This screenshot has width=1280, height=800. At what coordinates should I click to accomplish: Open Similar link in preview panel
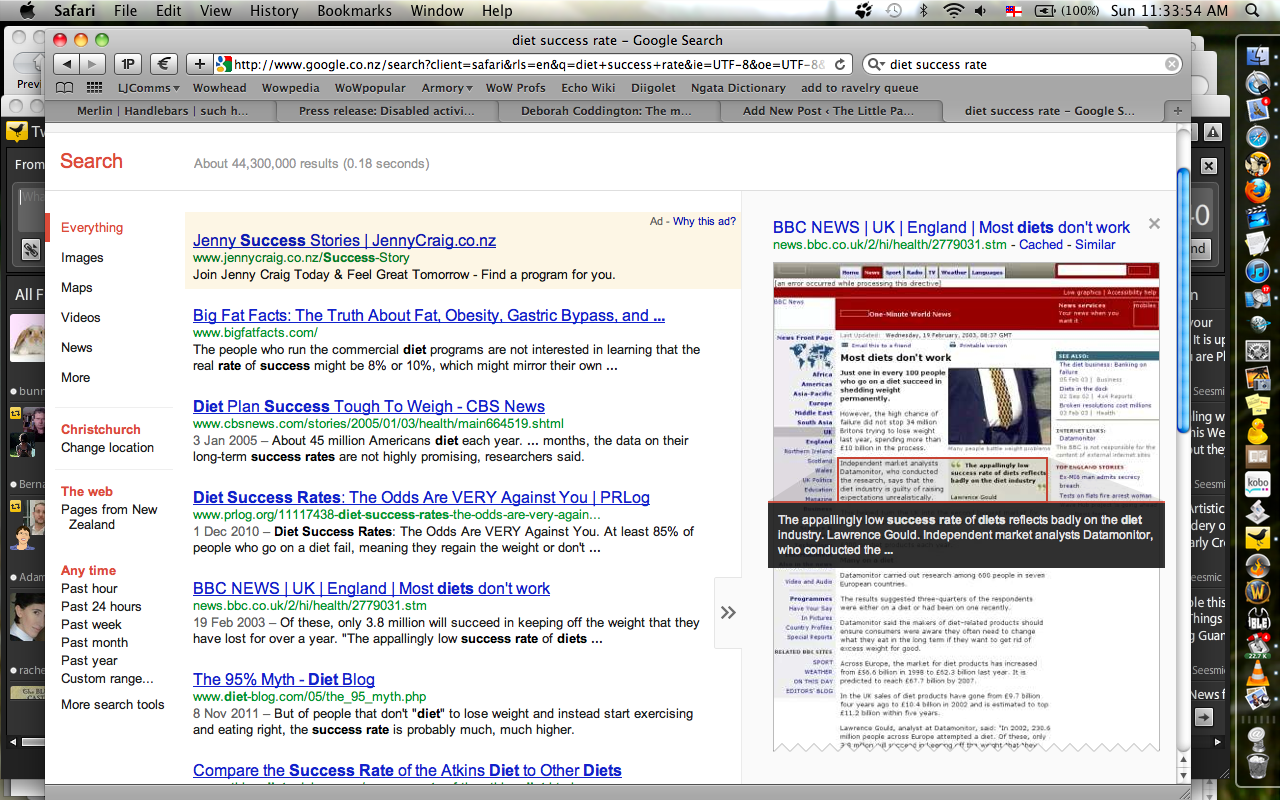1095,244
